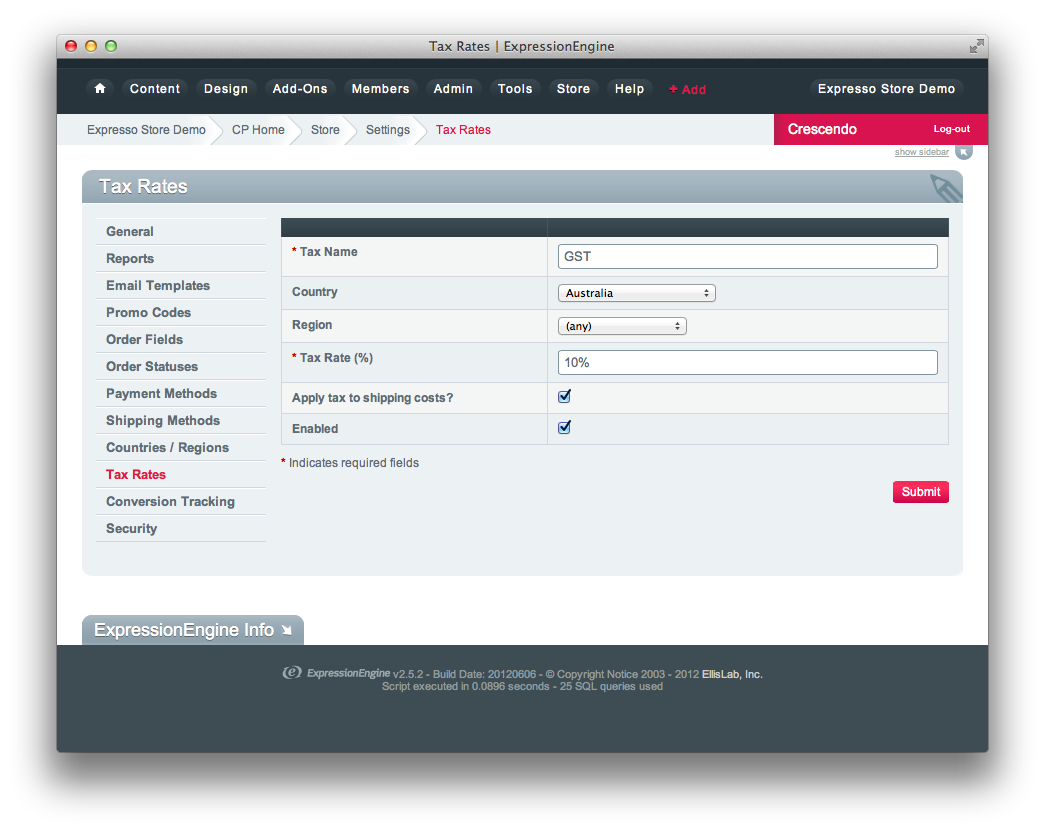Screen dimensions: 1045x831
Task: Select Tax Rates in sidebar
Action: click(x=181, y=474)
